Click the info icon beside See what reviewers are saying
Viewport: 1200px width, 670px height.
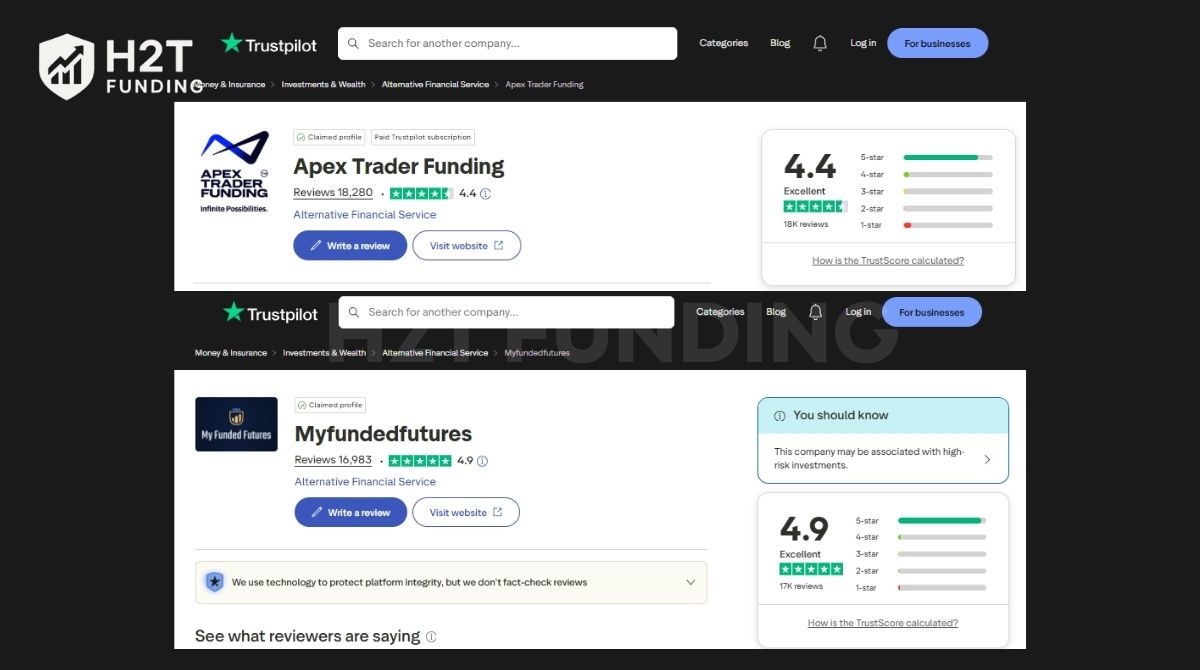(x=430, y=636)
